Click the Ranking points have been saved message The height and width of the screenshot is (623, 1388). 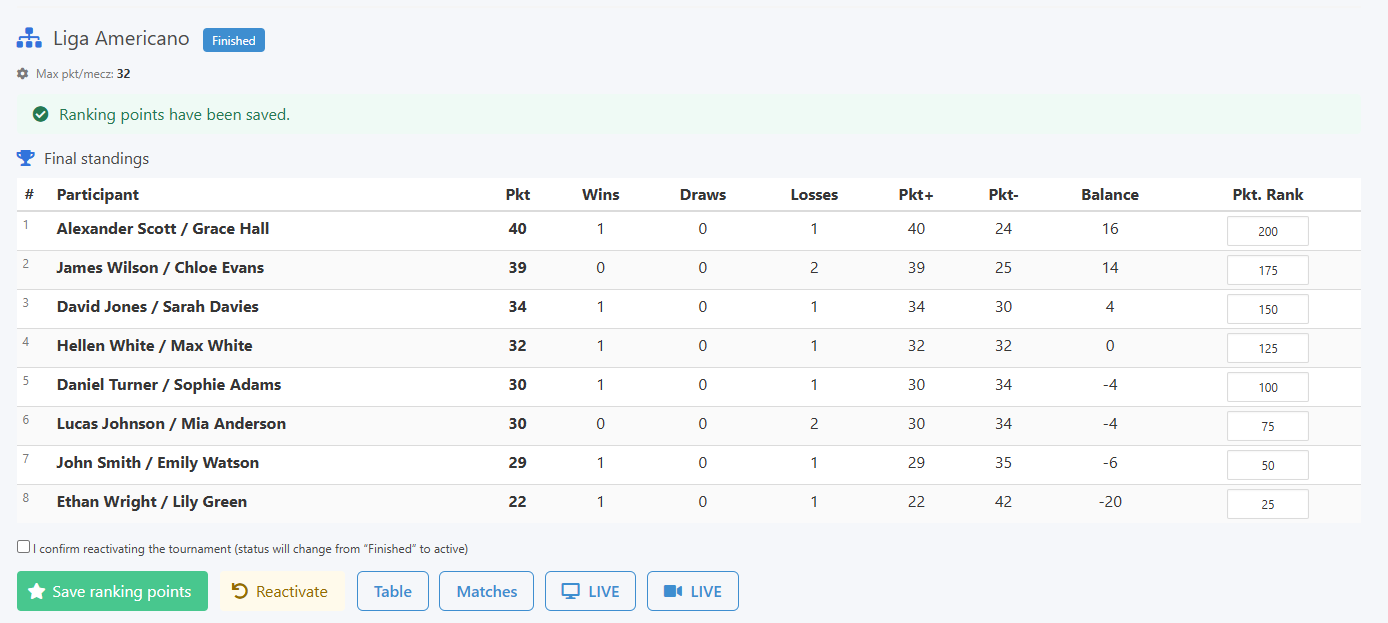click(175, 115)
